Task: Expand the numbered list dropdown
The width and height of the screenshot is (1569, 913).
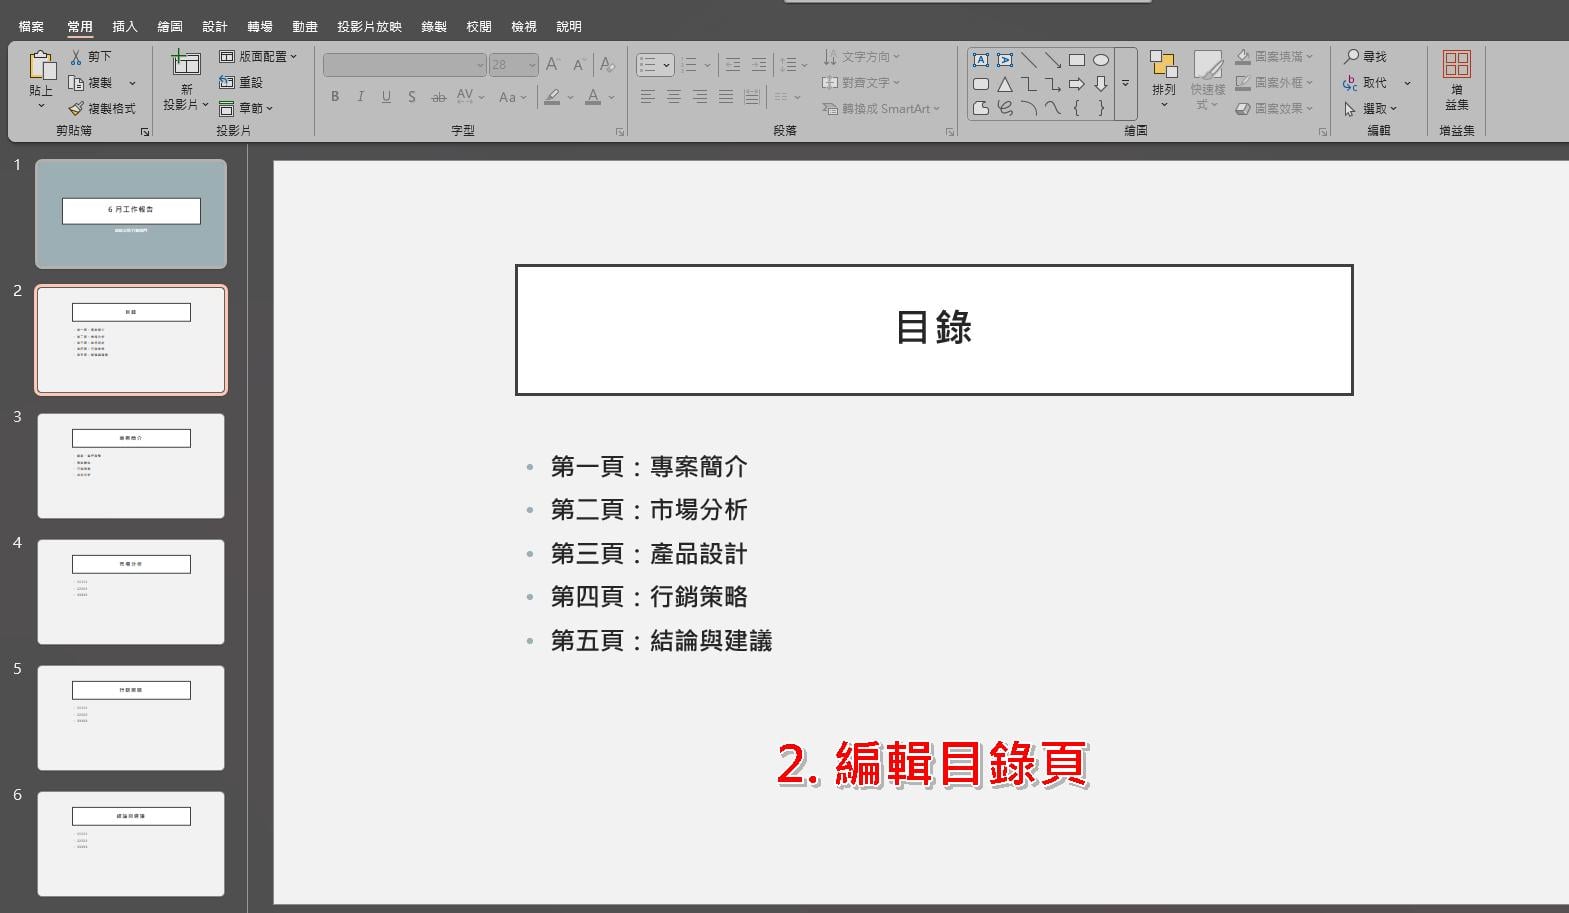Action: click(707, 65)
